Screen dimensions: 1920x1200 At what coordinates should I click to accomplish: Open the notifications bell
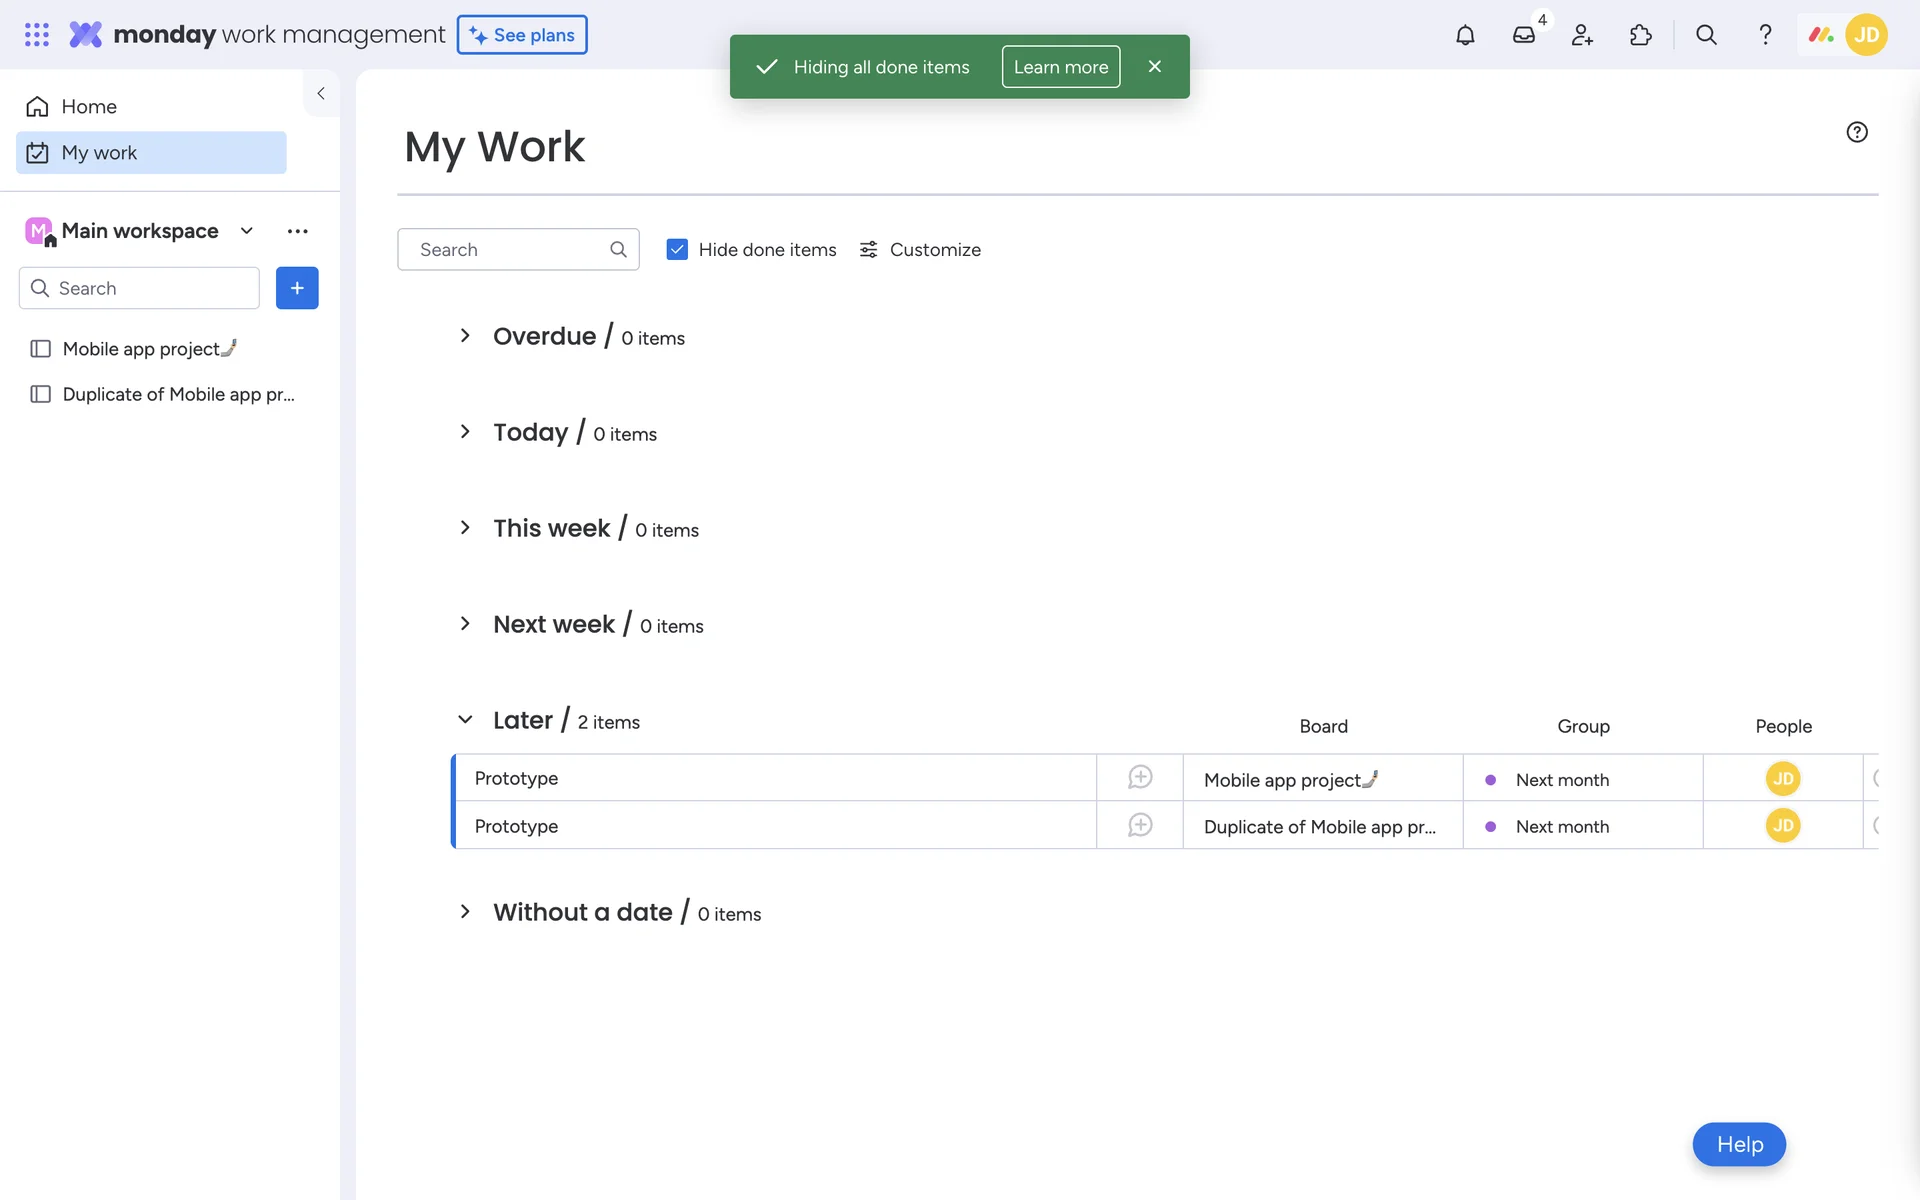(x=1465, y=35)
